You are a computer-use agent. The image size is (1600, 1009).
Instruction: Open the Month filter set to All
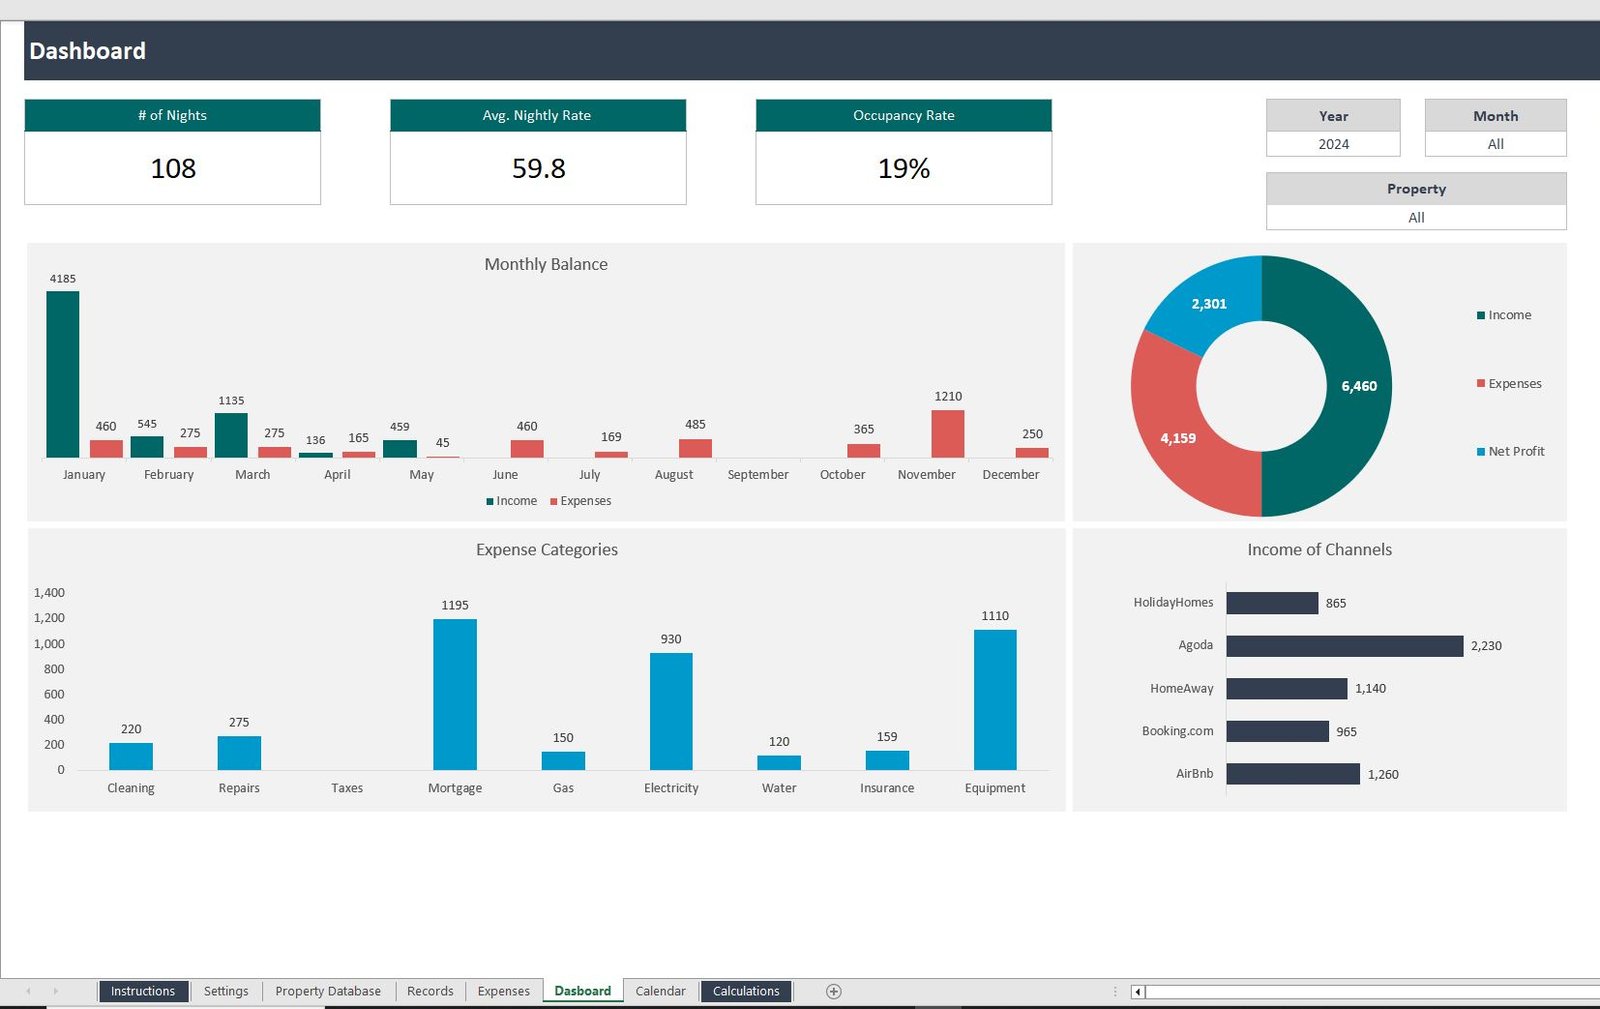click(1495, 144)
